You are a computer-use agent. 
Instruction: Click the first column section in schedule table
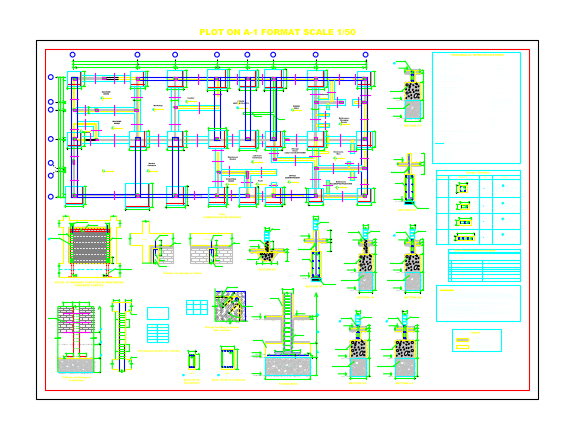[x=462, y=189]
